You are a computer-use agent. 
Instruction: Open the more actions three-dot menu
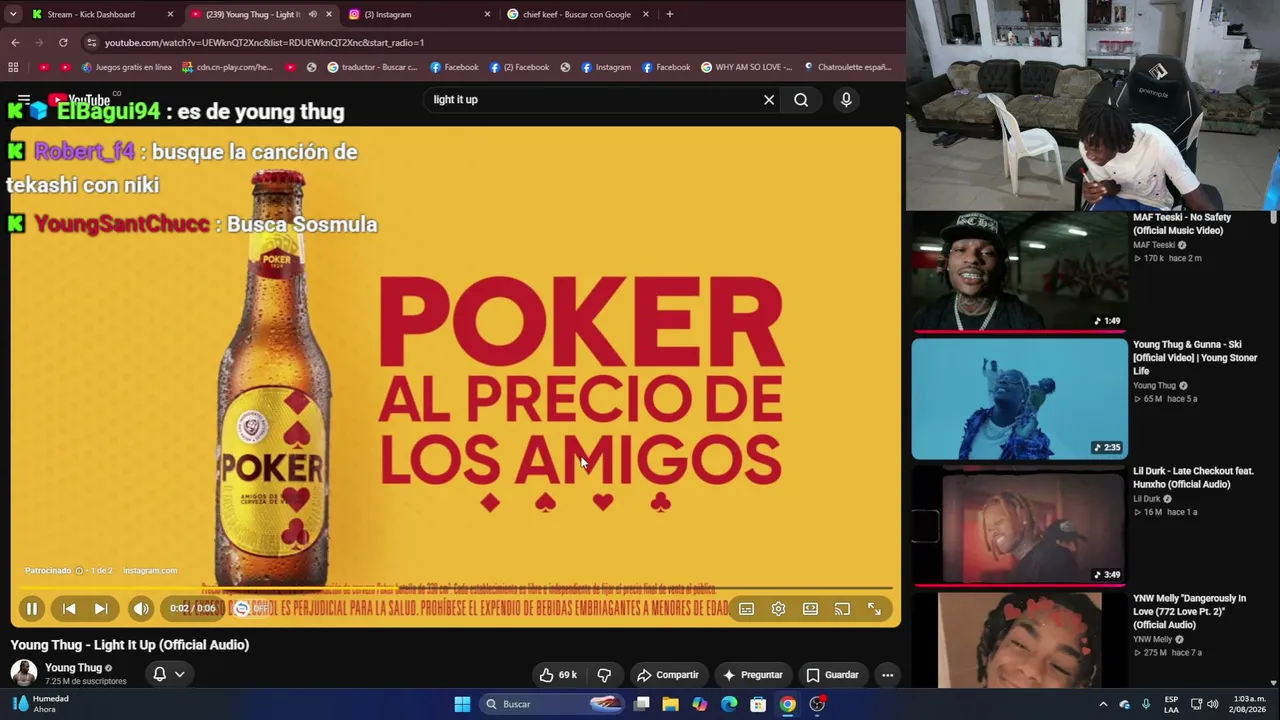click(887, 675)
